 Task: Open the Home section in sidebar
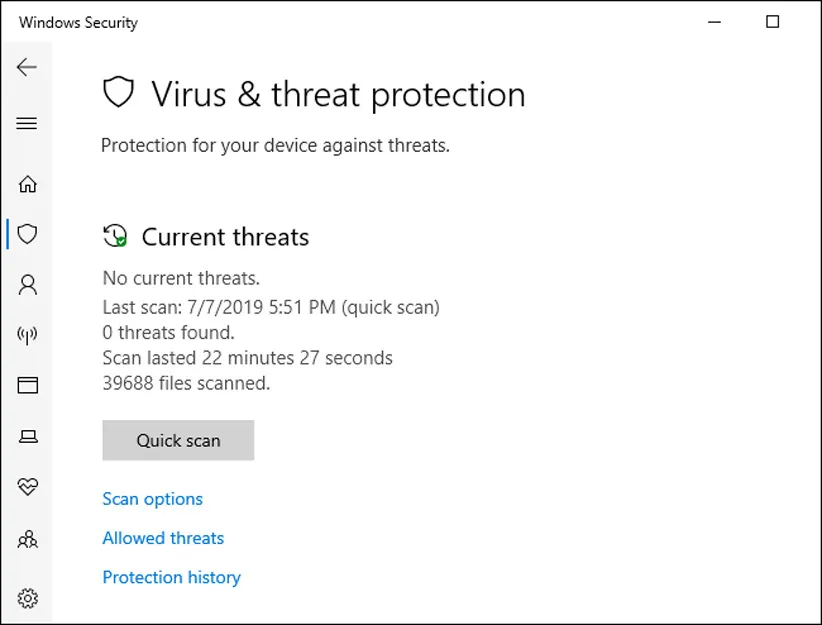(28, 184)
